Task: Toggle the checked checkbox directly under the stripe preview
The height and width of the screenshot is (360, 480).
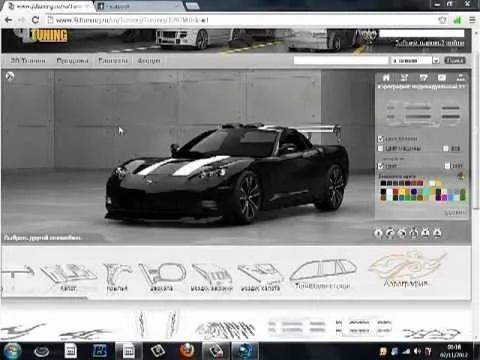Action: (380, 139)
